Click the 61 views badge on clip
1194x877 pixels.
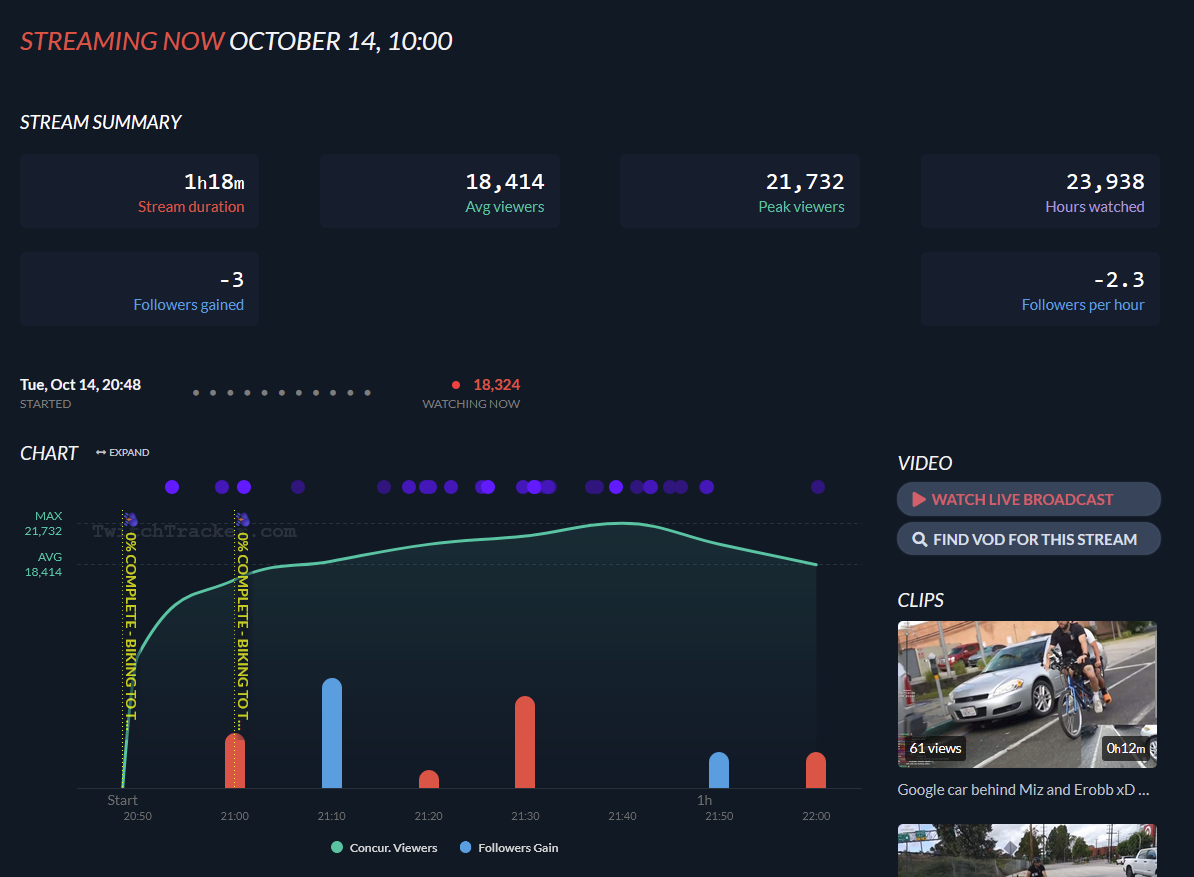935,748
